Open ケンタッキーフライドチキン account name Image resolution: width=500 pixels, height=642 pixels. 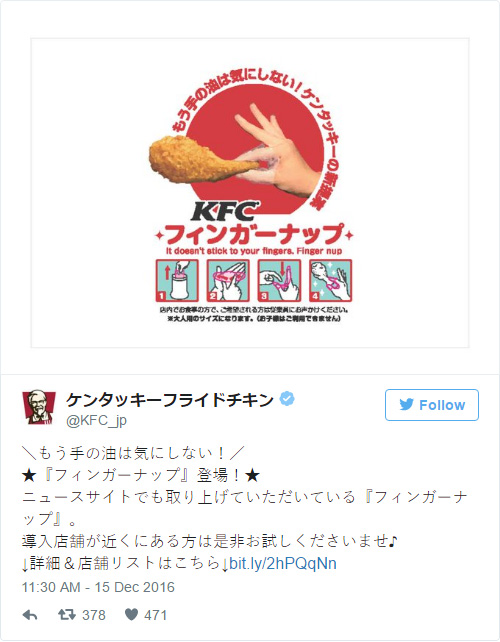170,400
